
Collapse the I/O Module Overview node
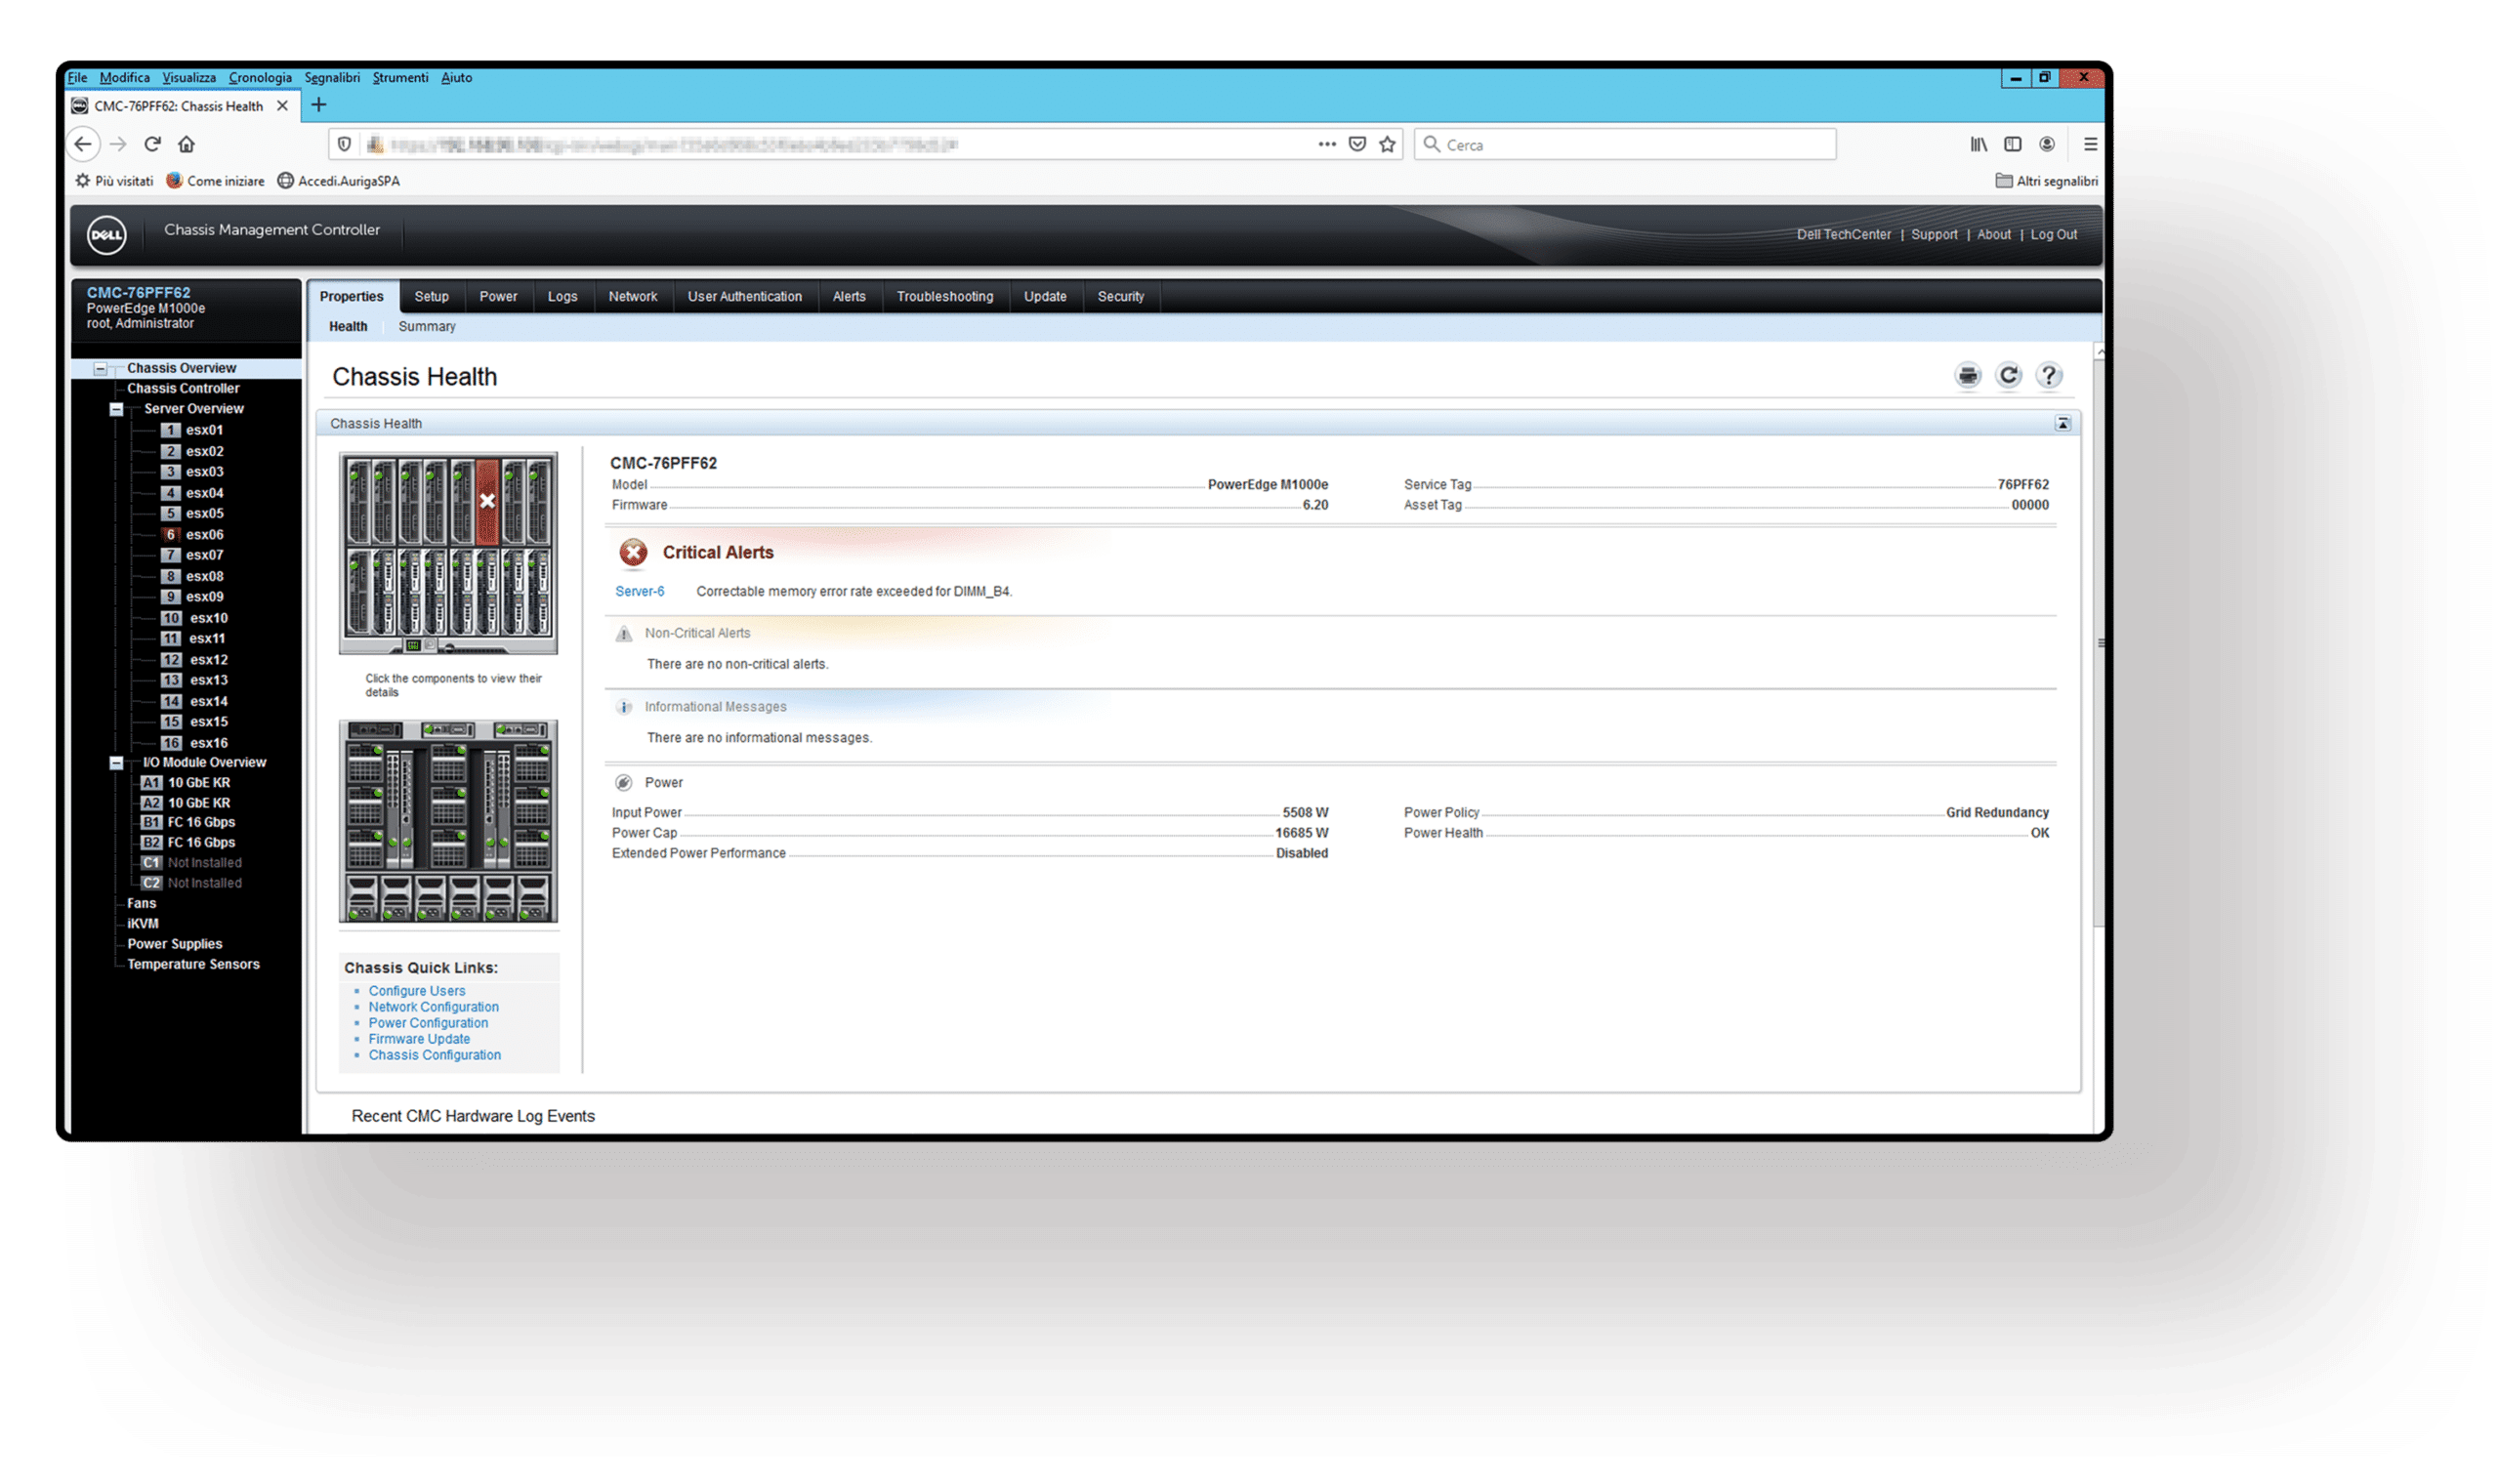[x=116, y=763]
